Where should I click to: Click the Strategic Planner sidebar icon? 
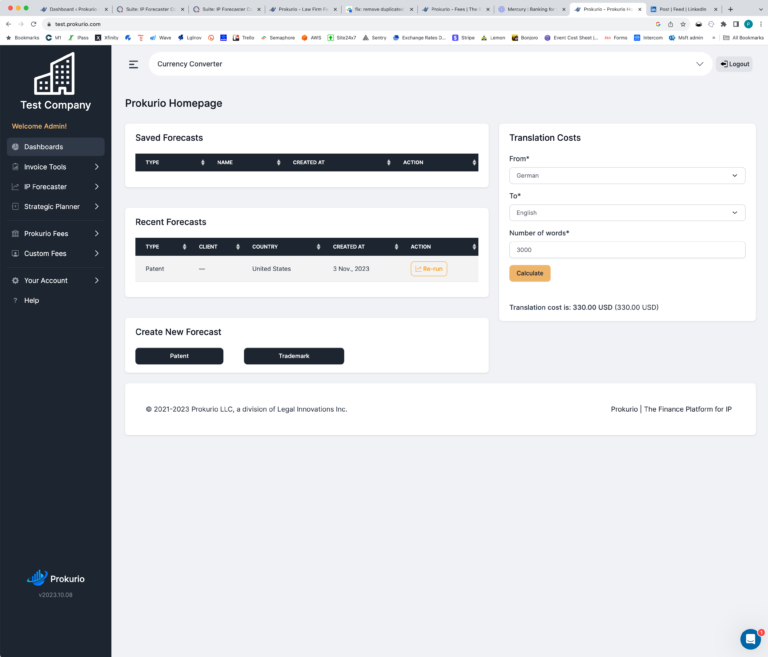[x=15, y=206]
